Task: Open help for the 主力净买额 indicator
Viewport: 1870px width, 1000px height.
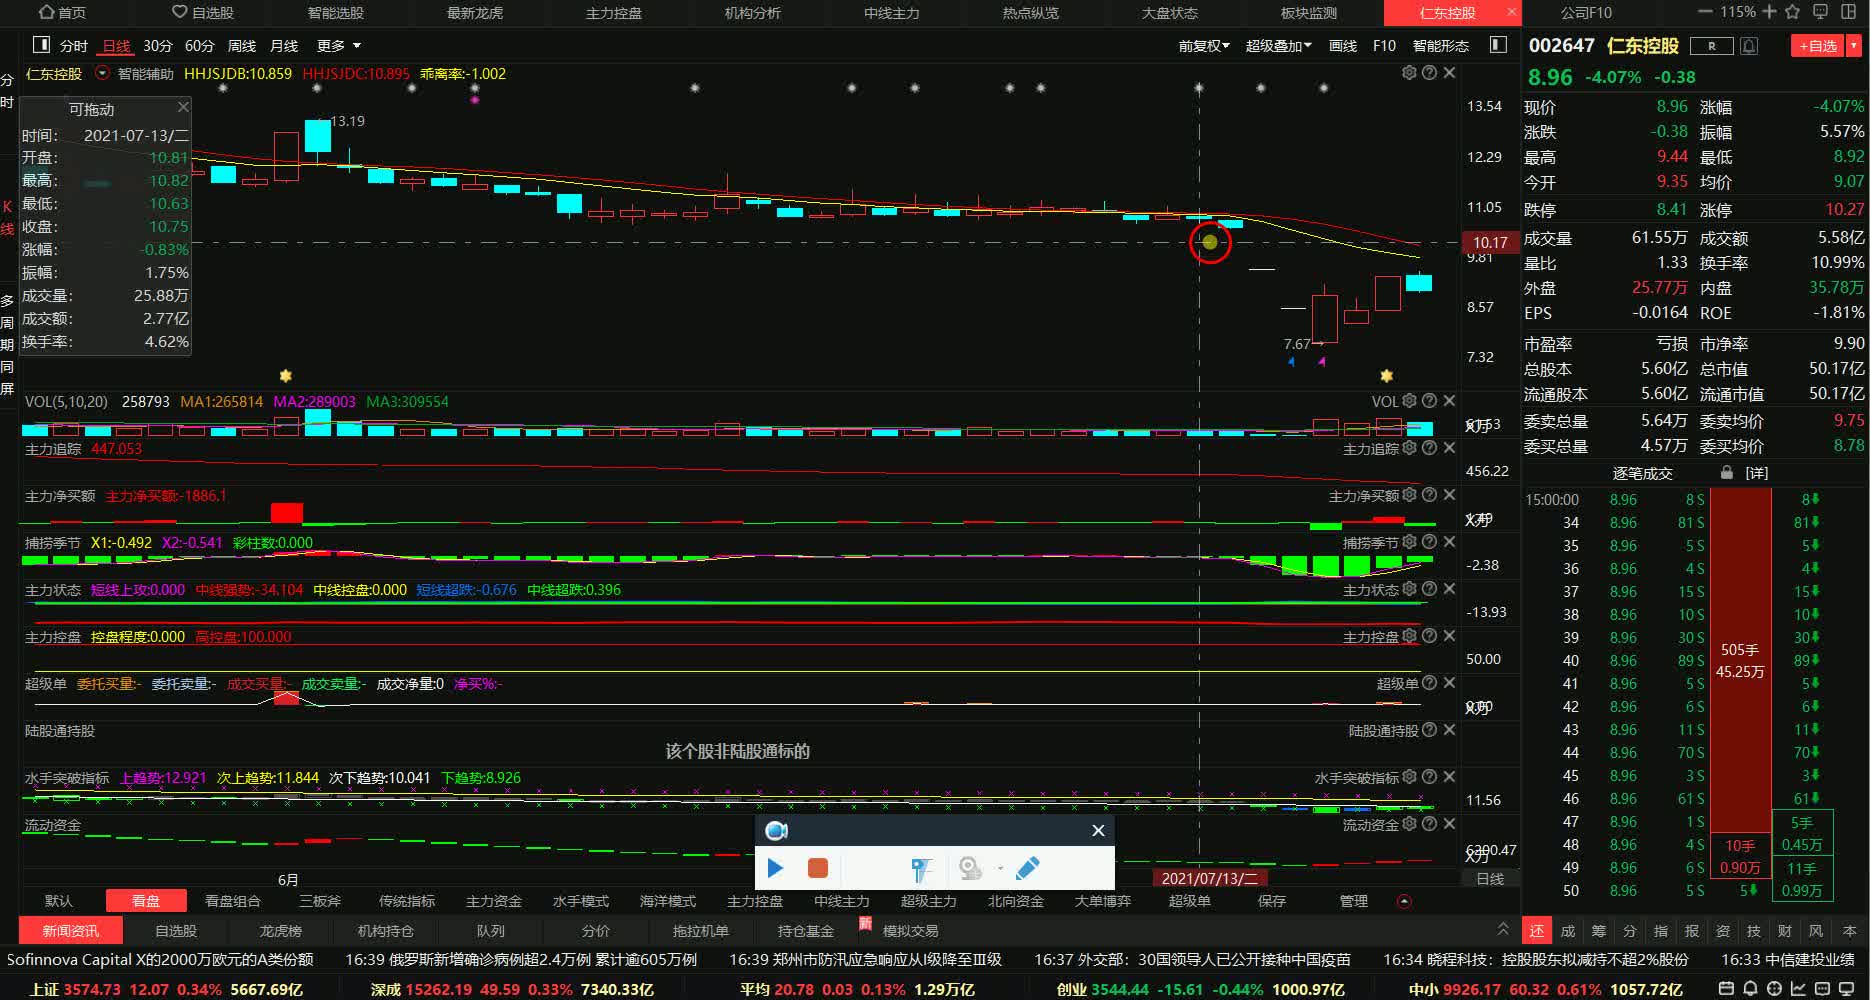Action: 1429,495
